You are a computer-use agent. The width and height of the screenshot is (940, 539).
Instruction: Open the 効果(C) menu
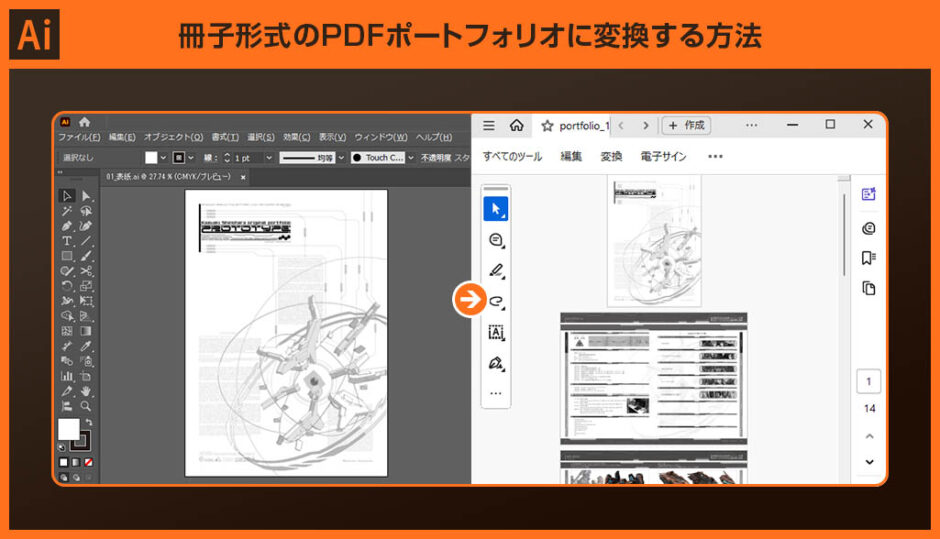[297, 137]
